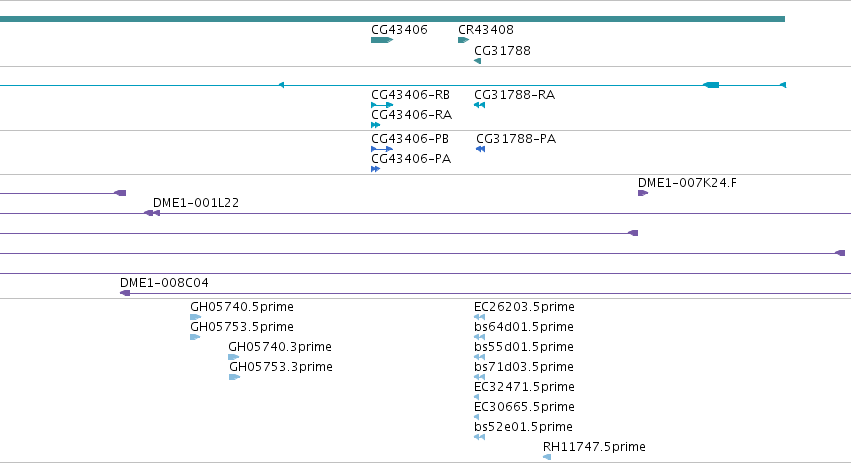Select the DME1-007K24.F BAC end glyph
851x463 pixels.
pos(643,193)
